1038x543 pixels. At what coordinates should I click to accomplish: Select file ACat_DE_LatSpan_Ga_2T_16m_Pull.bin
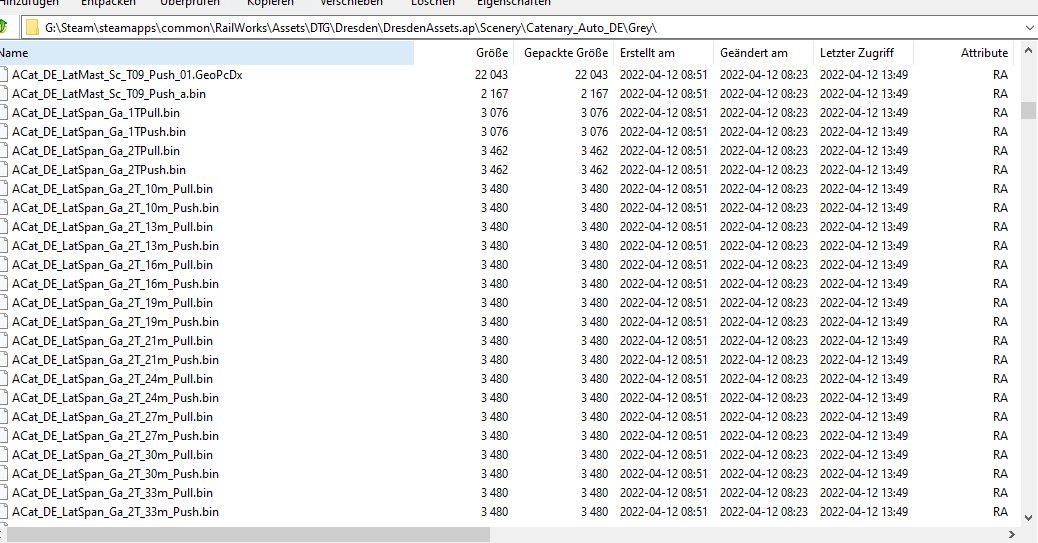[x=113, y=265]
